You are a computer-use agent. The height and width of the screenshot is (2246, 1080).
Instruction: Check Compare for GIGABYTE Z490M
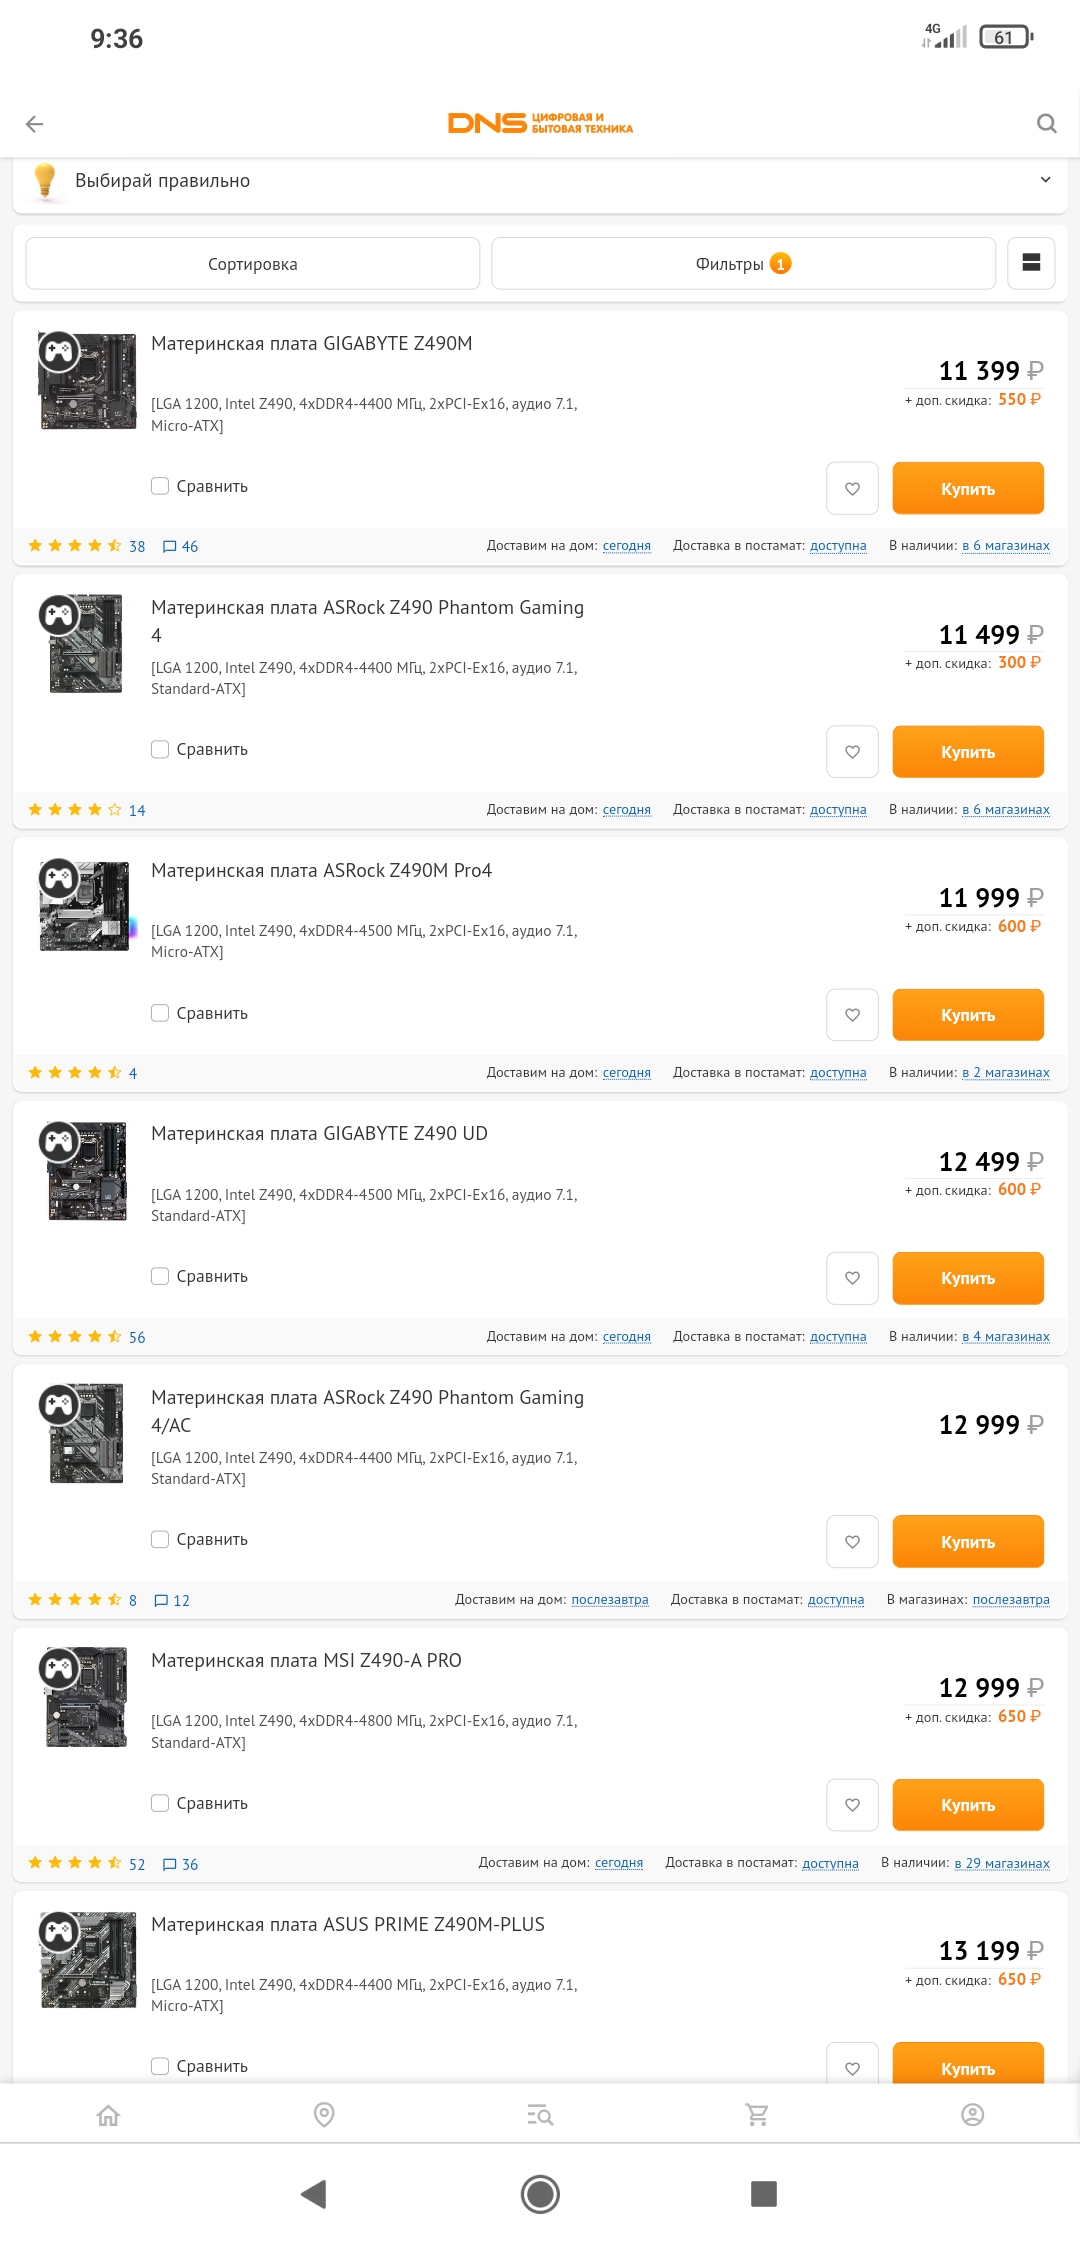(160, 486)
